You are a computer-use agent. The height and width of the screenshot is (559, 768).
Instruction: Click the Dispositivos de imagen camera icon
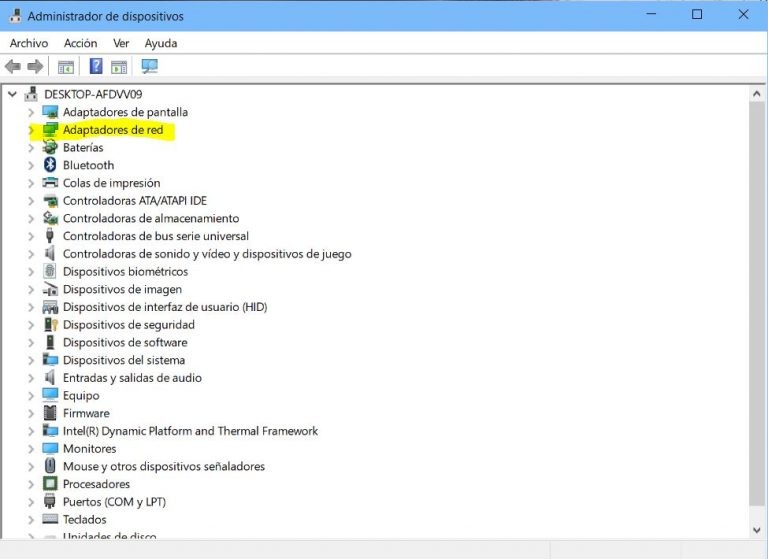[x=50, y=289]
